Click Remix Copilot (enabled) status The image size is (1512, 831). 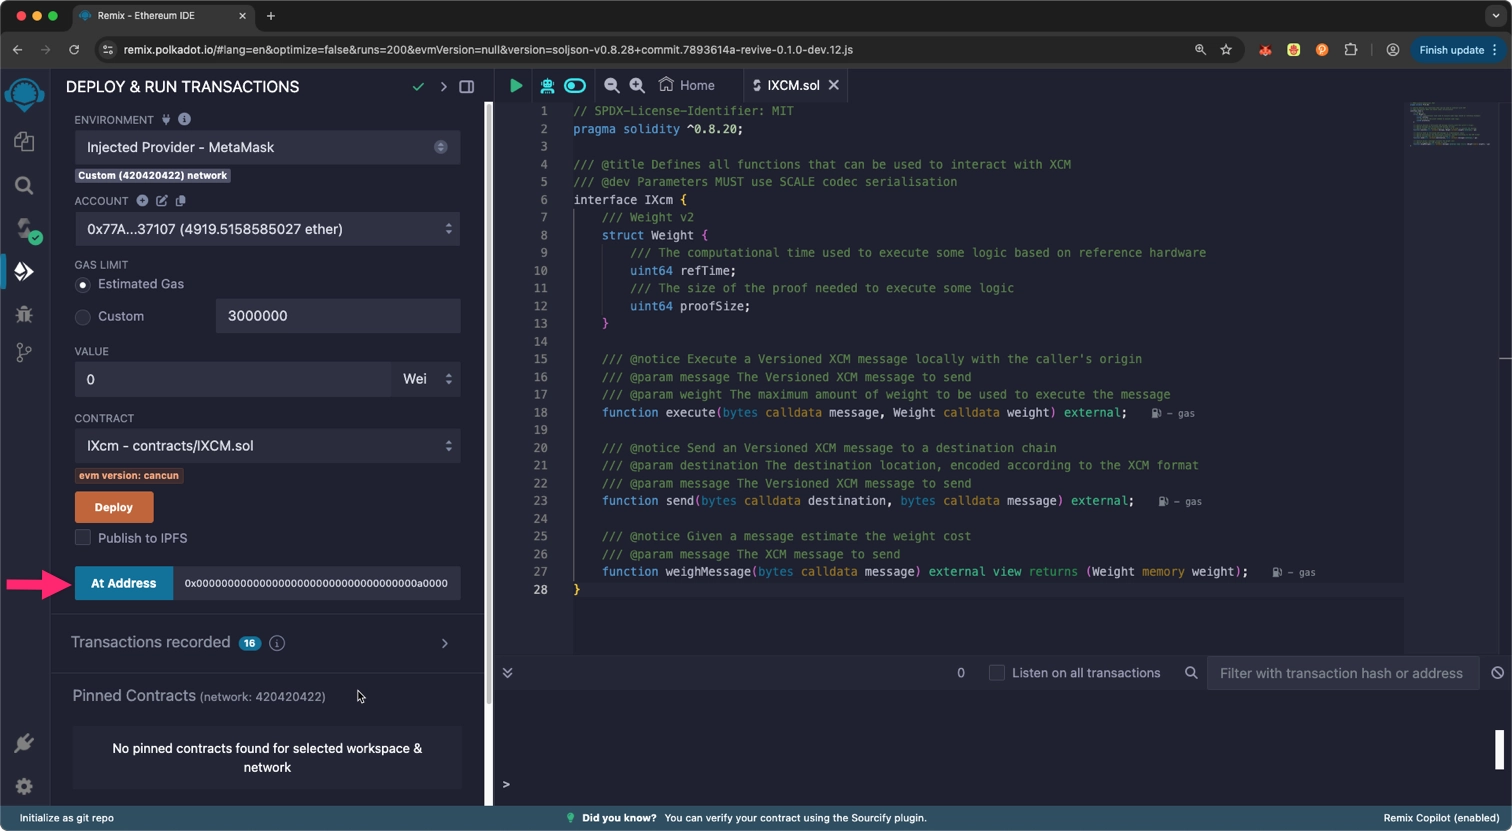(1441, 818)
